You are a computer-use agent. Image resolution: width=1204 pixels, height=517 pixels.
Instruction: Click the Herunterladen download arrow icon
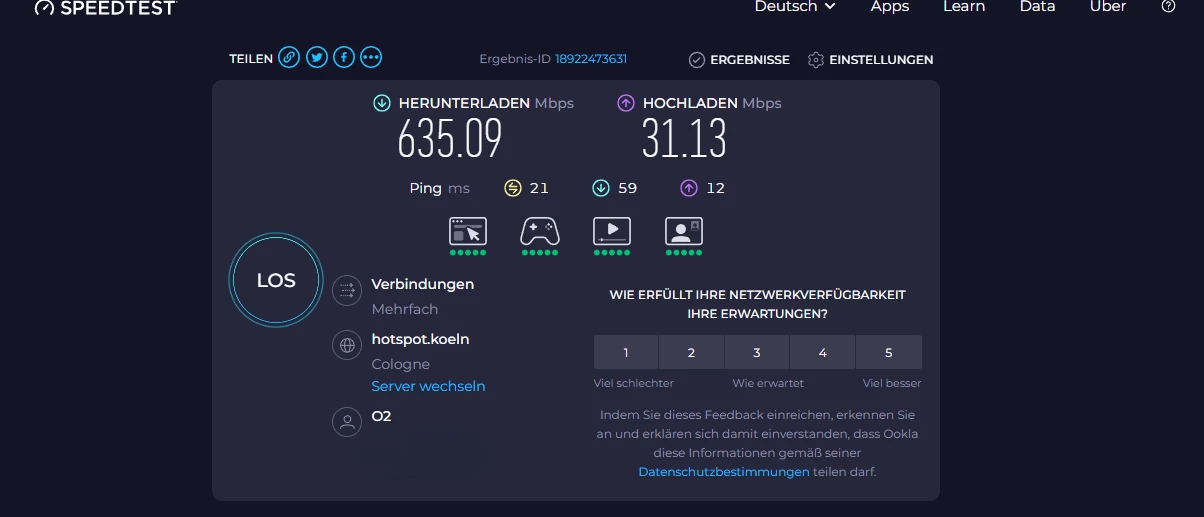click(382, 103)
